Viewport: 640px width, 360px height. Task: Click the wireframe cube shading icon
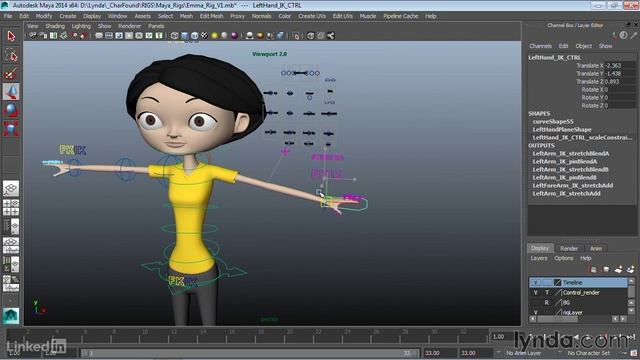pyautogui.click(x=175, y=36)
